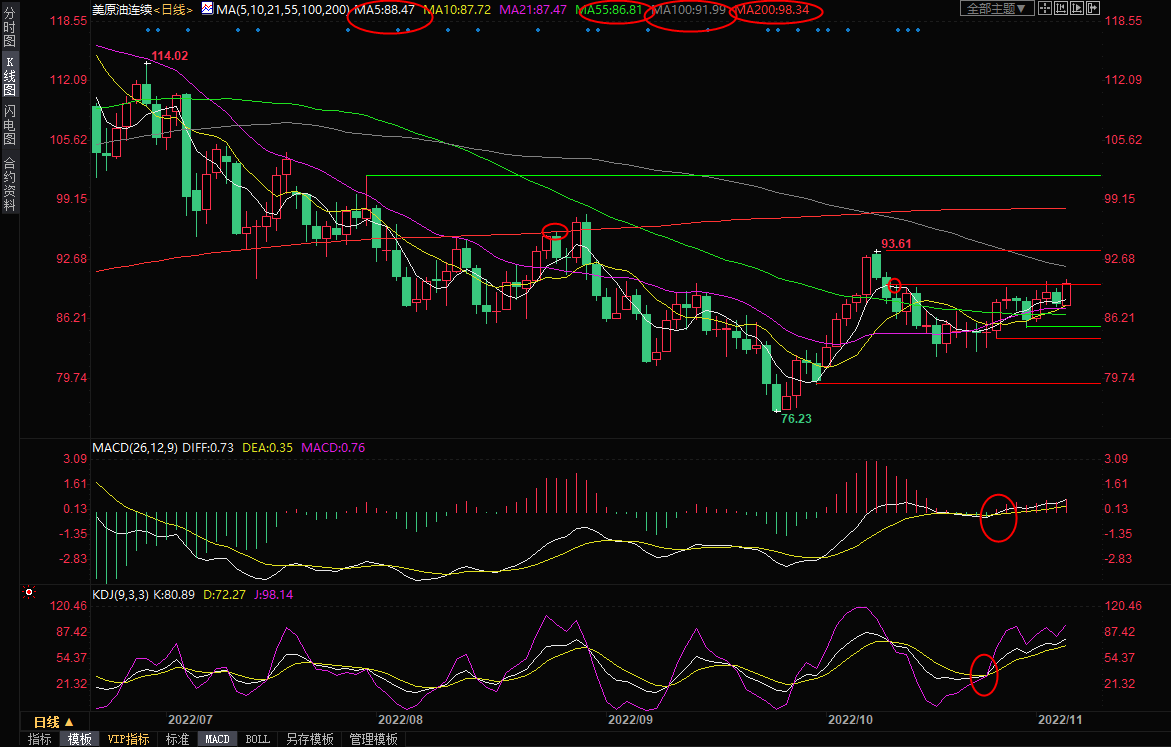Open the 闪电图 side tab
Screen dimensions: 1171x747
pos(9,125)
